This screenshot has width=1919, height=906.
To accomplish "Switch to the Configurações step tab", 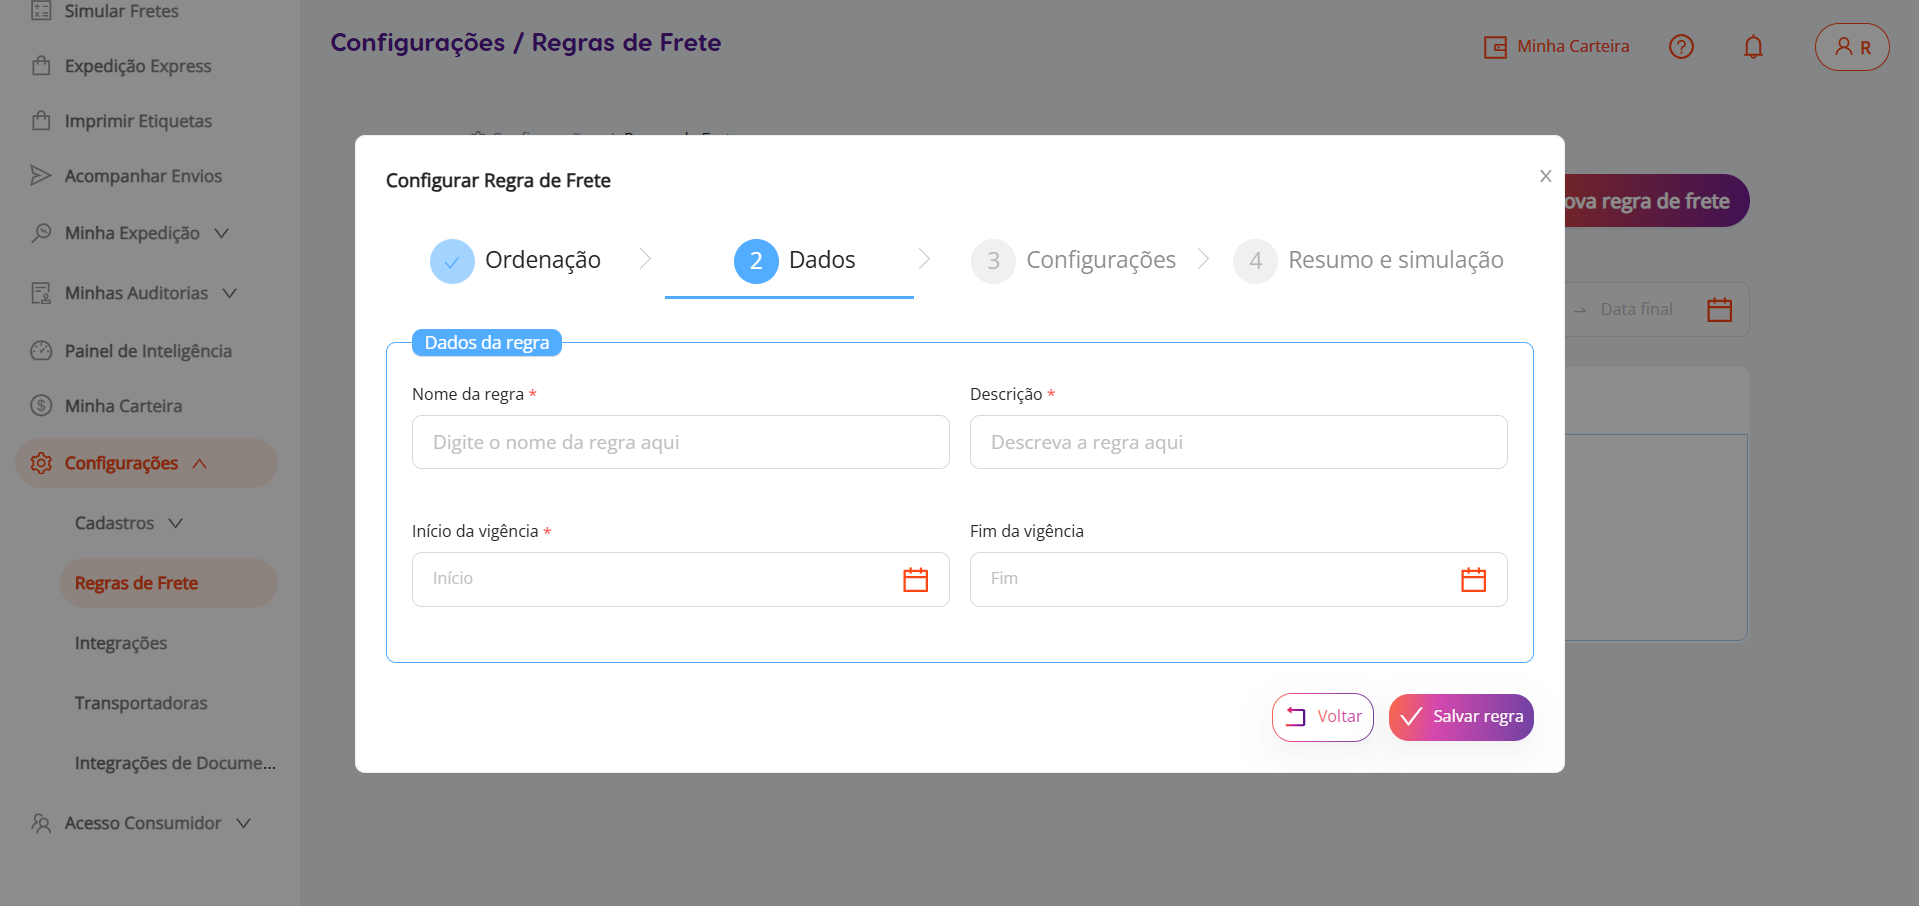I will tap(1075, 261).
